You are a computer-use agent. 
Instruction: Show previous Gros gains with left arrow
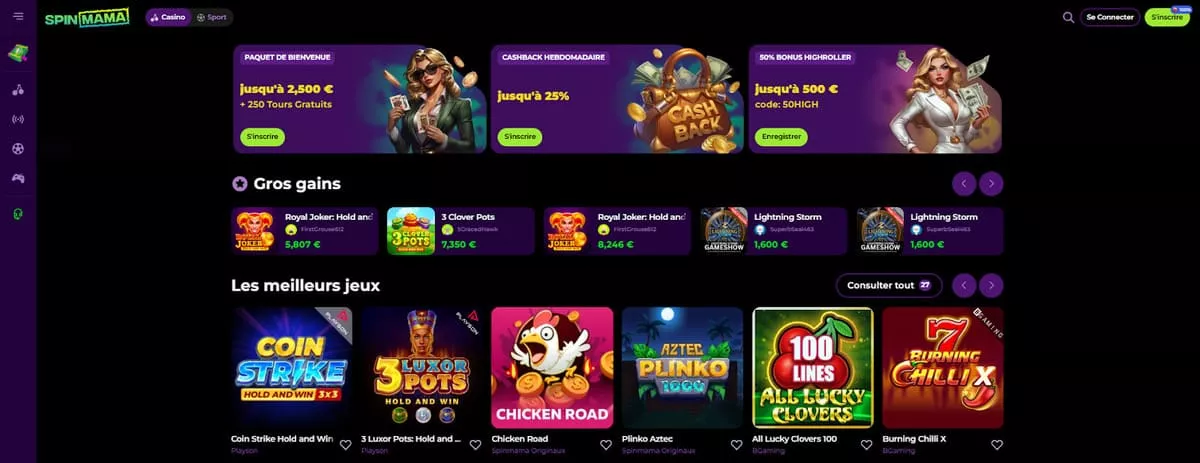pos(964,183)
